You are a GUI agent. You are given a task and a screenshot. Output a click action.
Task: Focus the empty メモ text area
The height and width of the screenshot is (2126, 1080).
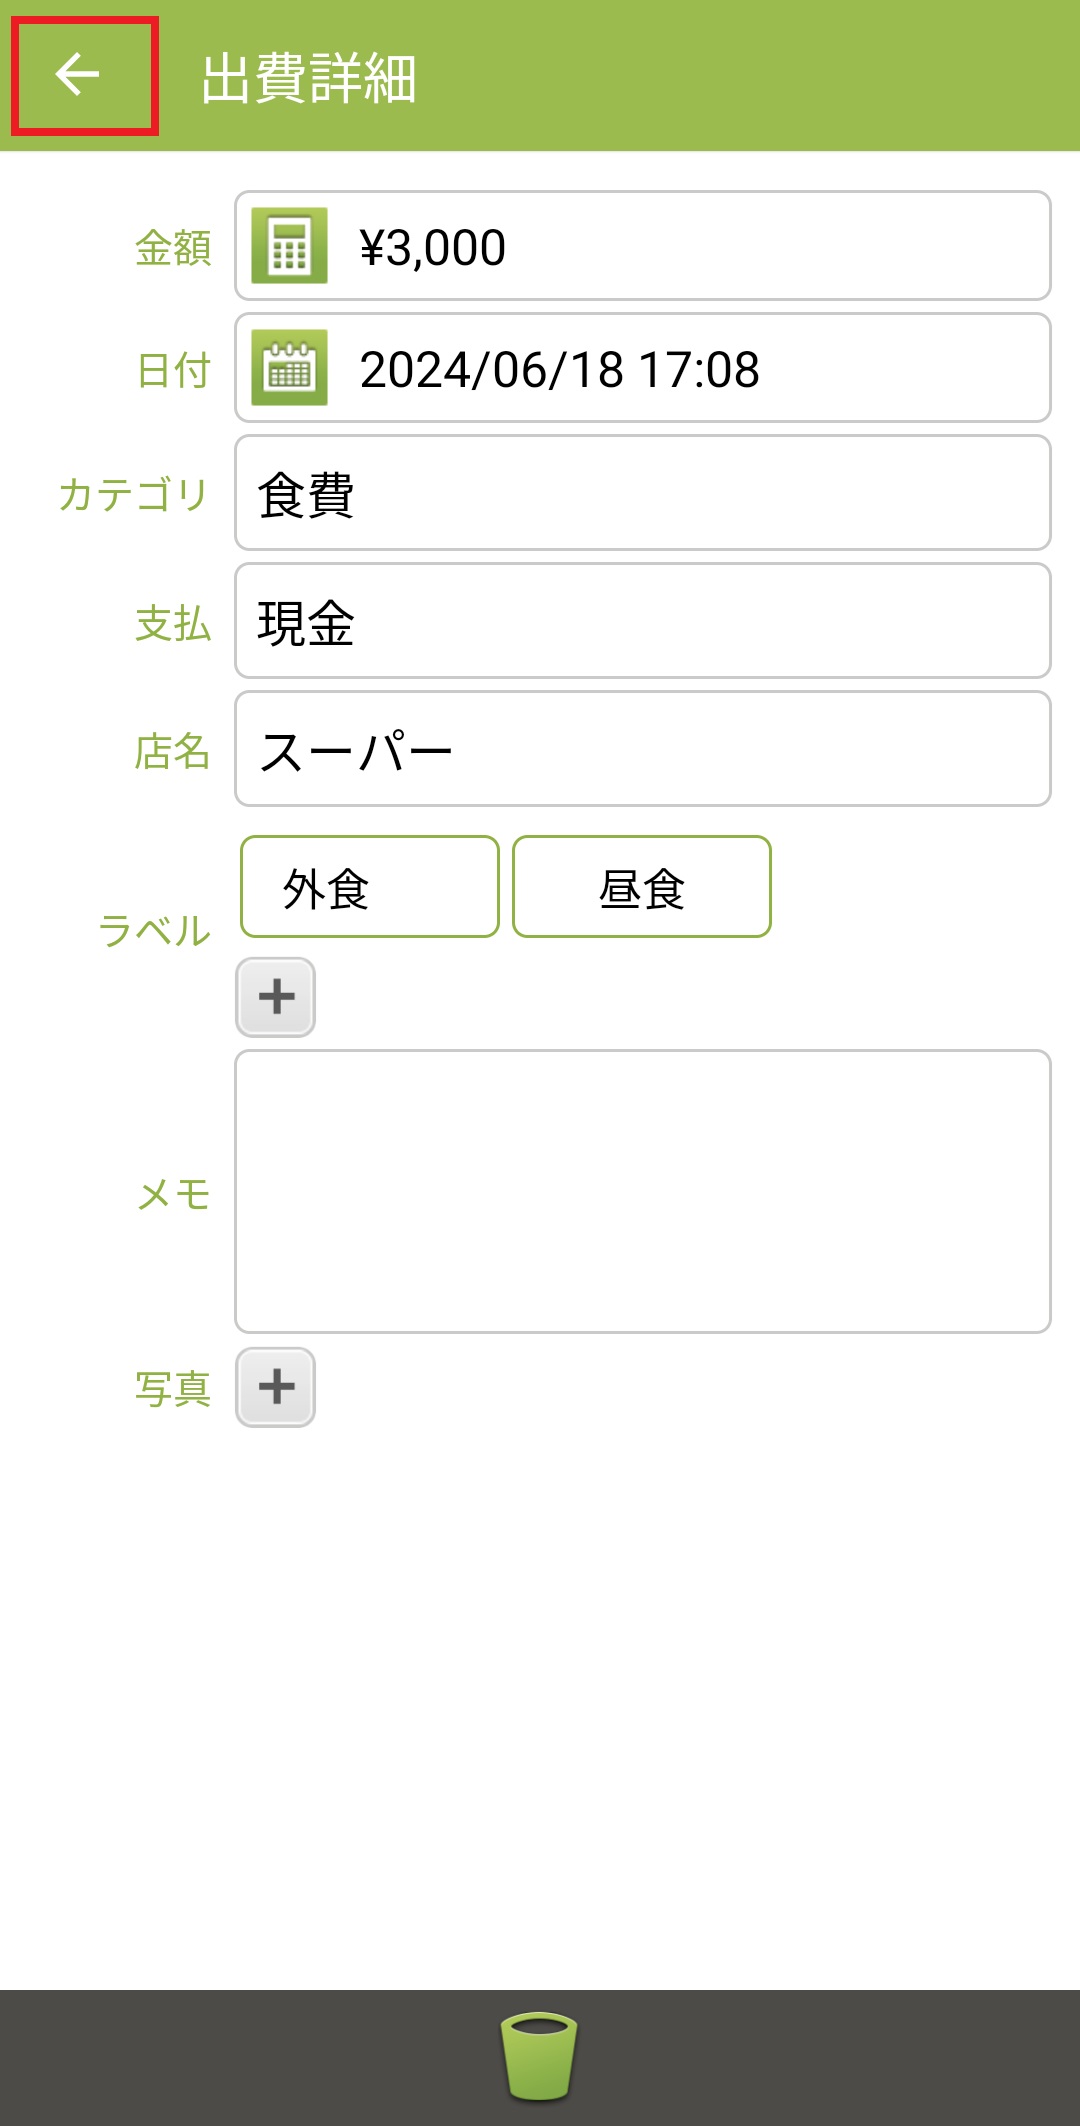pos(642,1191)
